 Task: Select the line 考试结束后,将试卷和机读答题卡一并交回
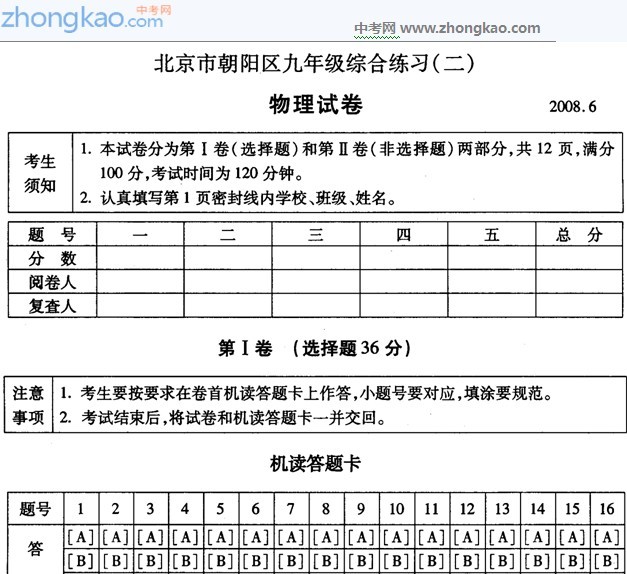pos(222,418)
